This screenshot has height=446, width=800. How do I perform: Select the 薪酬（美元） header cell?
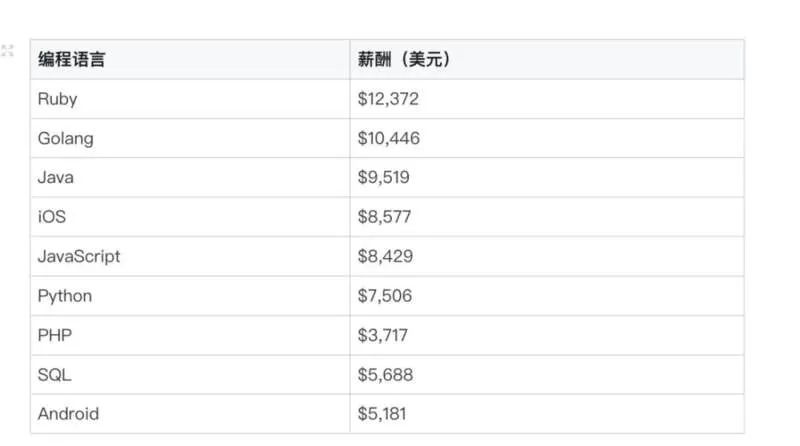[x=547, y=59]
